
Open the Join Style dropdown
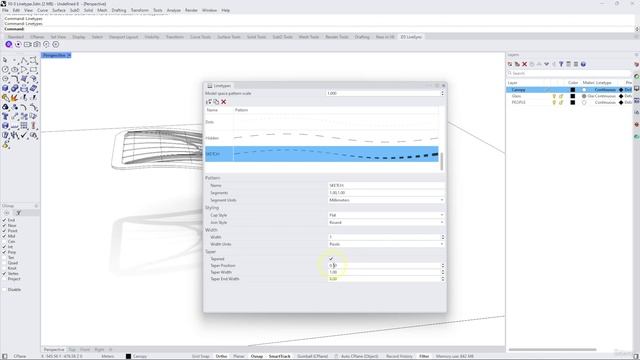click(386, 222)
